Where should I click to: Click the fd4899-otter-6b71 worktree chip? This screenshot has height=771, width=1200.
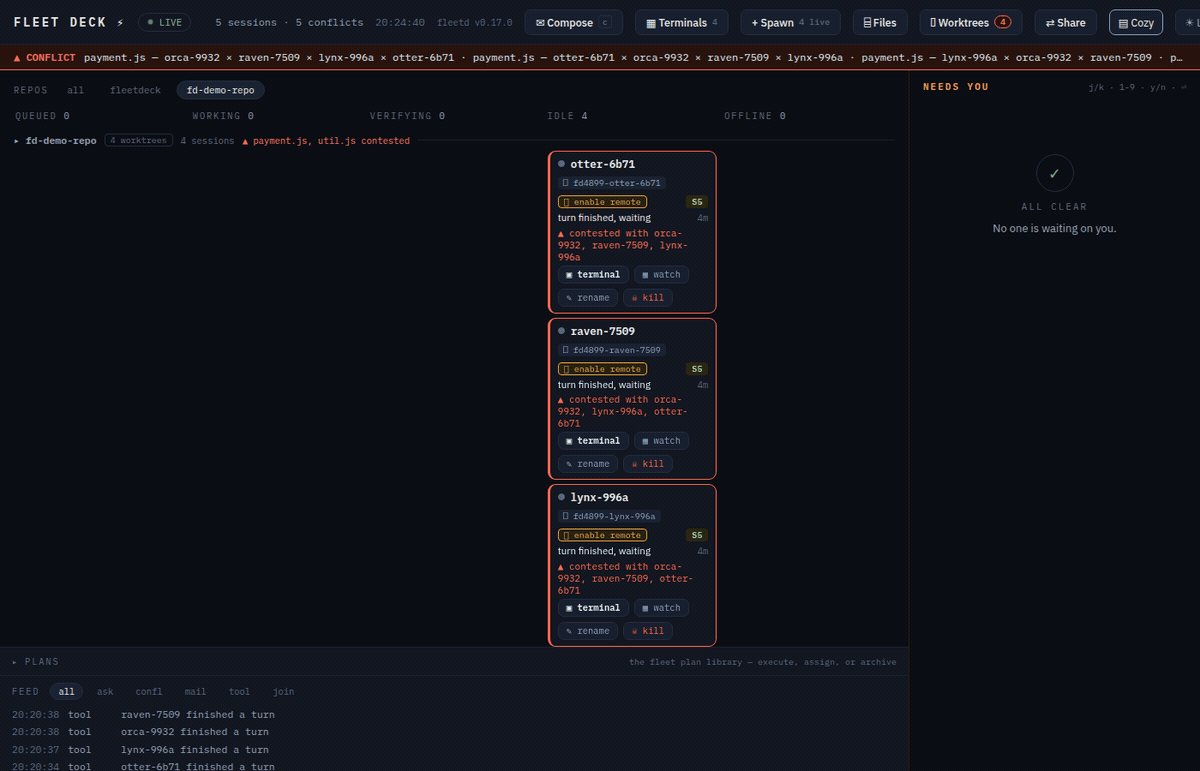click(x=612, y=183)
